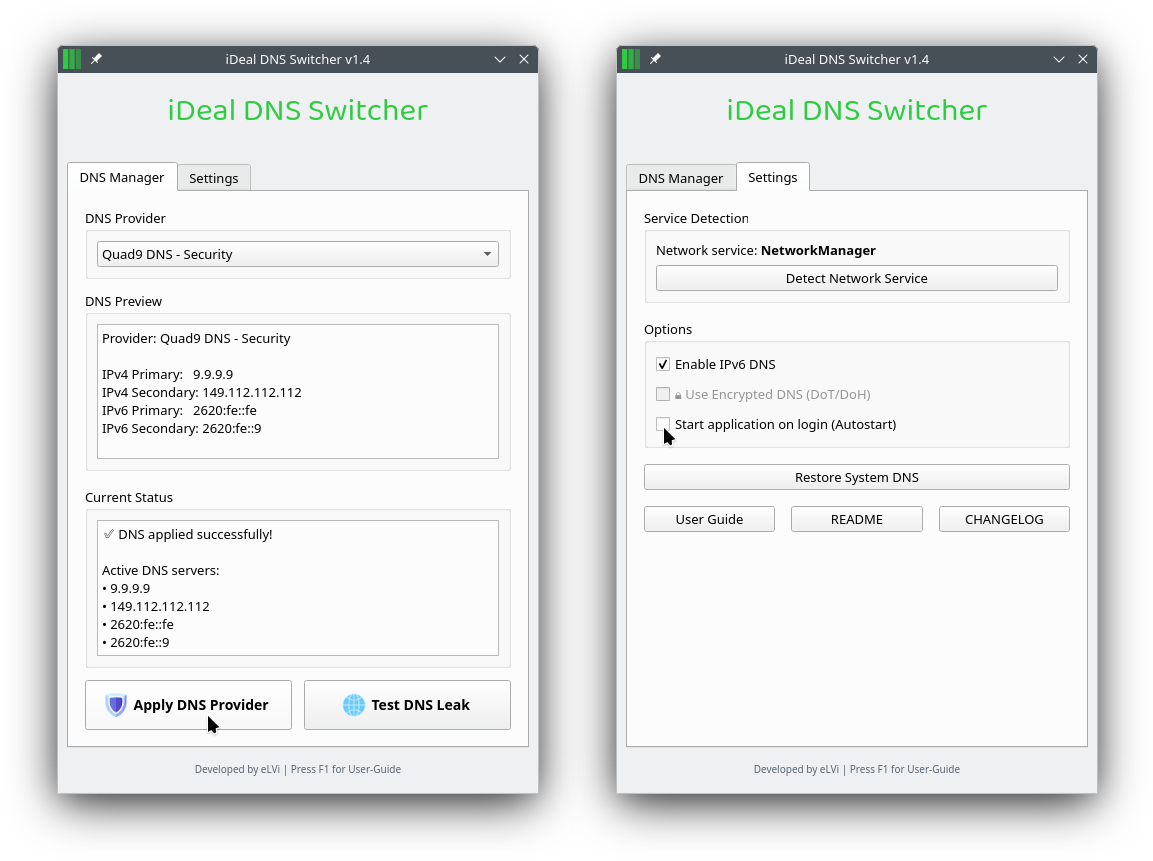This screenshot has width=1153, height=861.
Task: Toggle pin icon in left window titlebar
Action: tap(96, 59)
